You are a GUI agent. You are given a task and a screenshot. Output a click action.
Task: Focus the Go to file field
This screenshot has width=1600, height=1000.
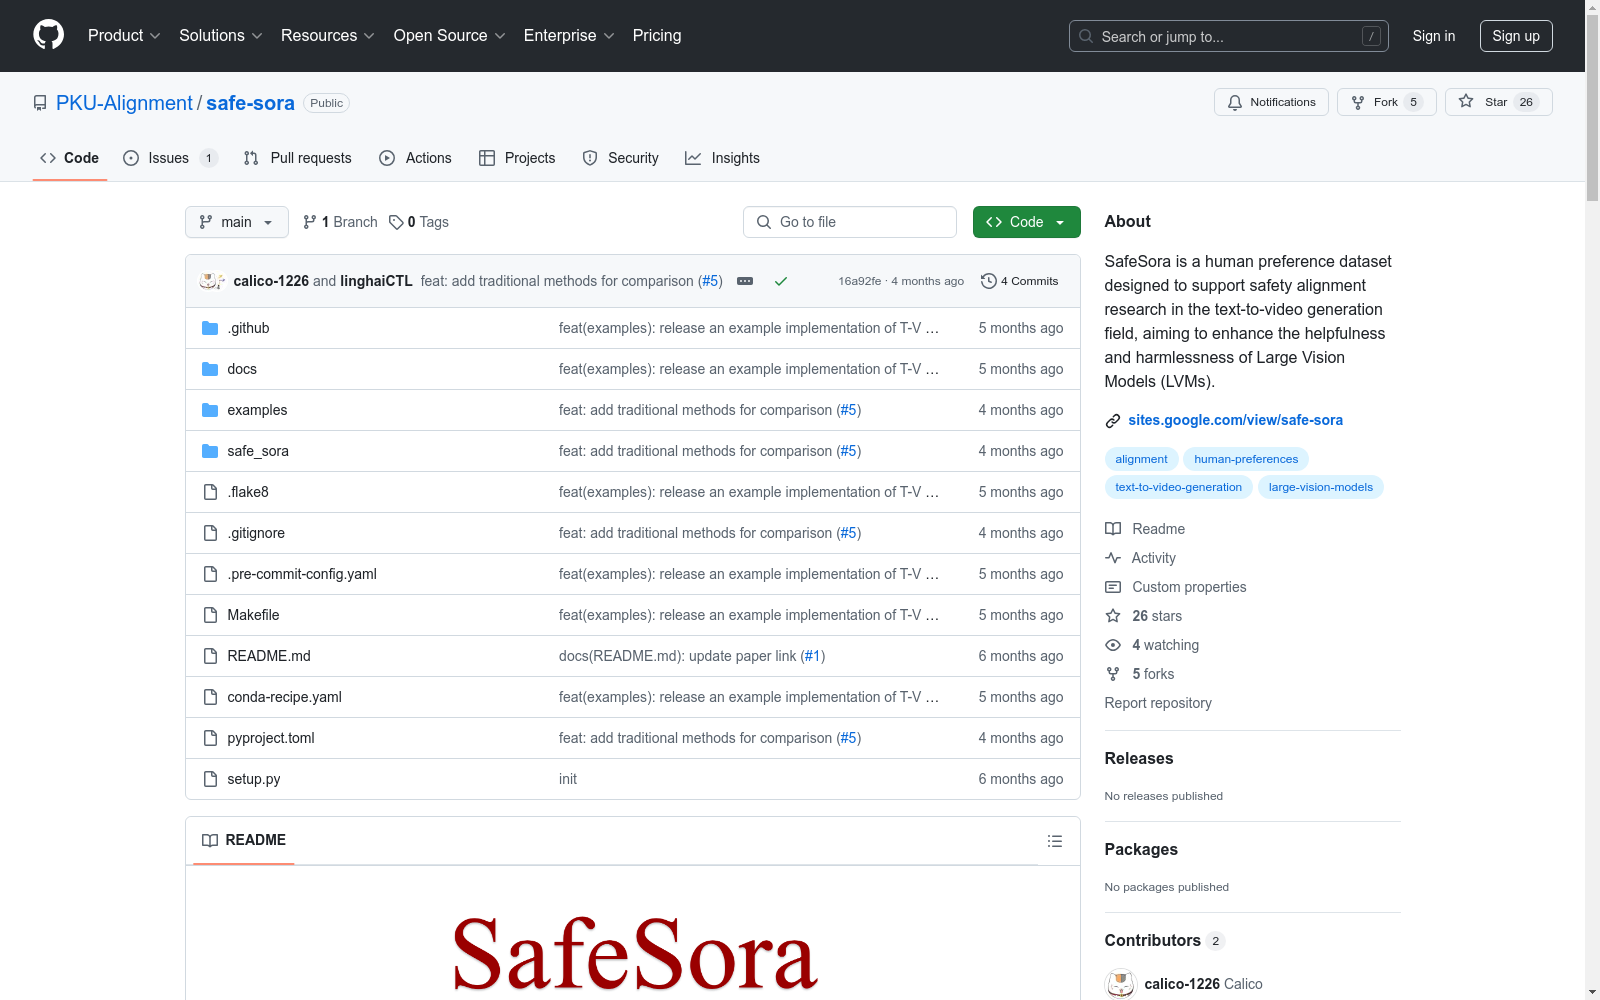(x=850, y=222)
